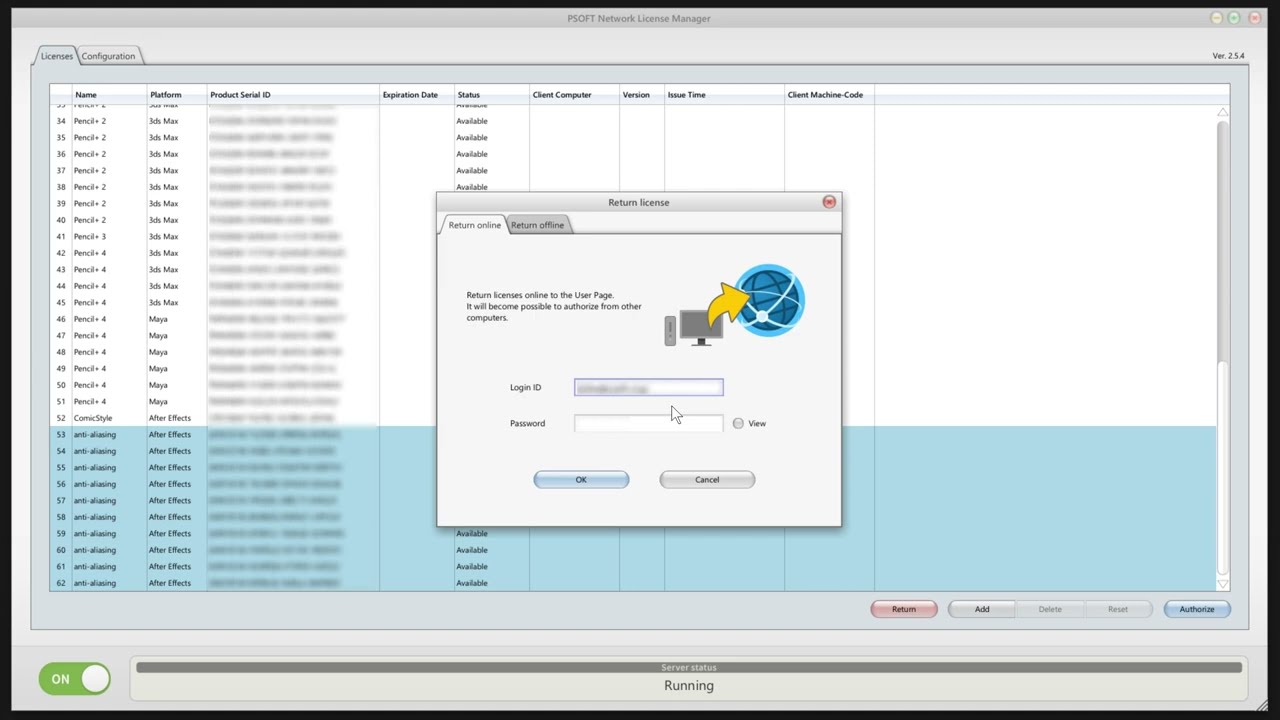Sort by Product Serial ID header
Screen dimensions: 1280x720
coord(293,95)
